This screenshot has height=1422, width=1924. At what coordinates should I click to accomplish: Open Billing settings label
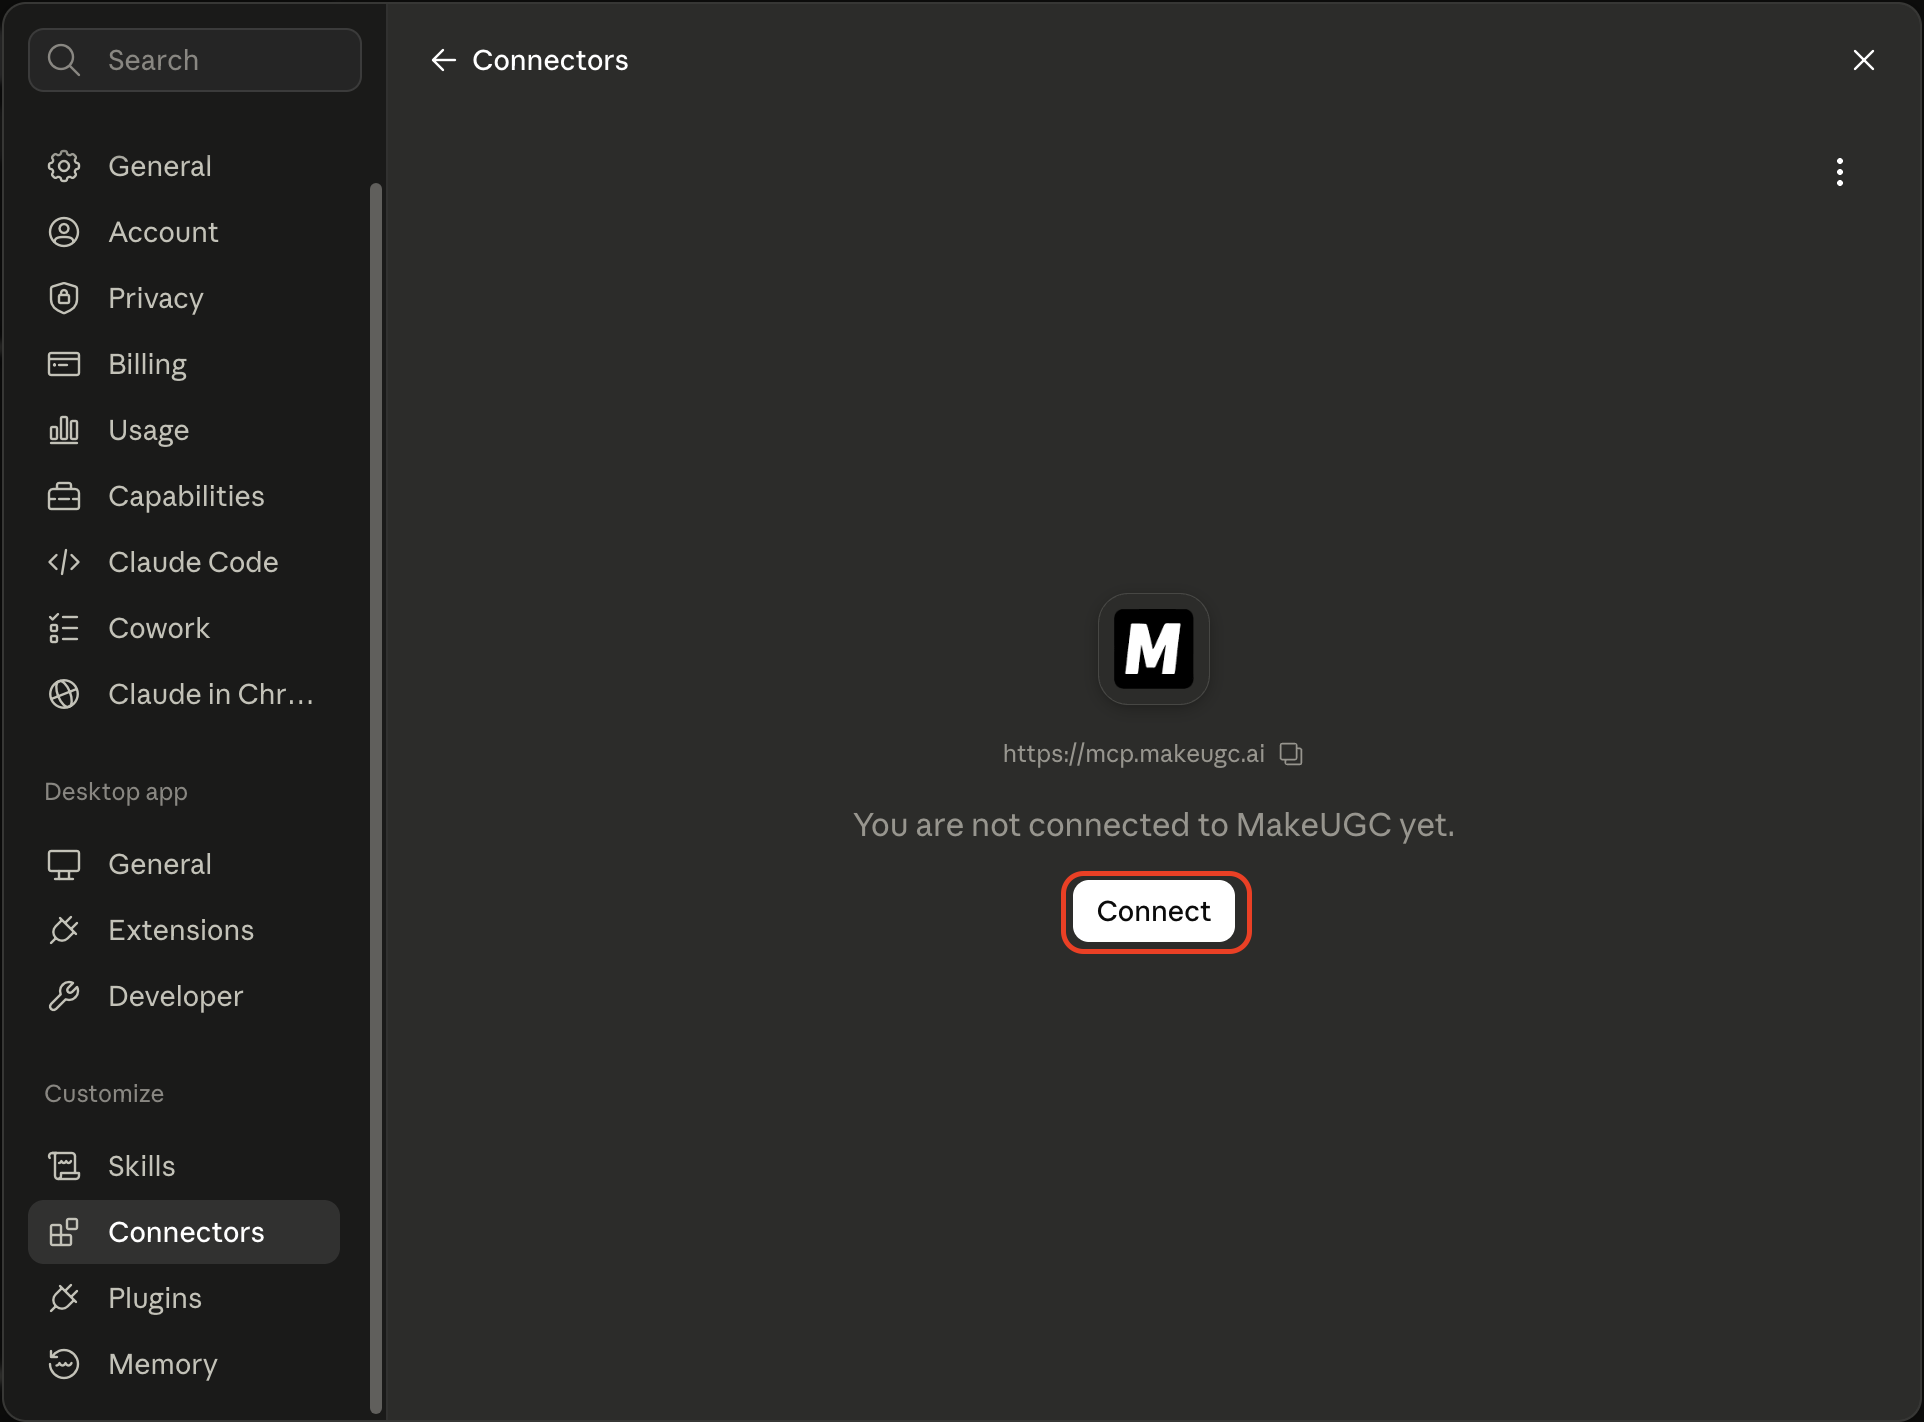pyautogui.click(x=147, y=364)
